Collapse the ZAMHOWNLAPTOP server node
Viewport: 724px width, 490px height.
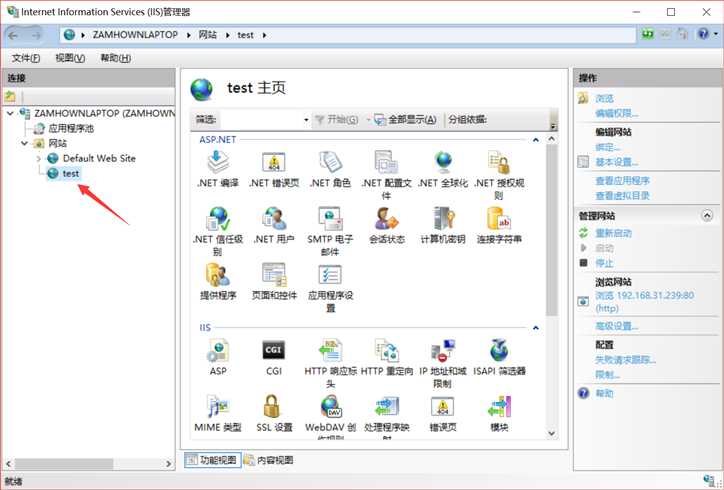point(10,113)
